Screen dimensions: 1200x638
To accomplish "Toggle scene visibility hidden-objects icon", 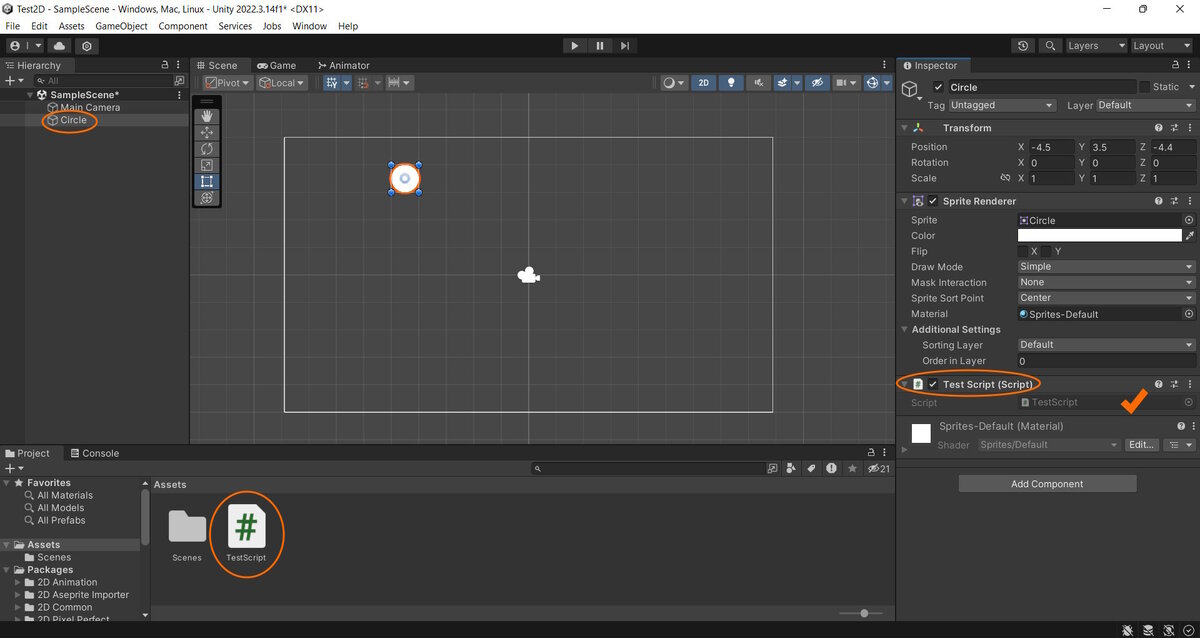I will 817,83.
